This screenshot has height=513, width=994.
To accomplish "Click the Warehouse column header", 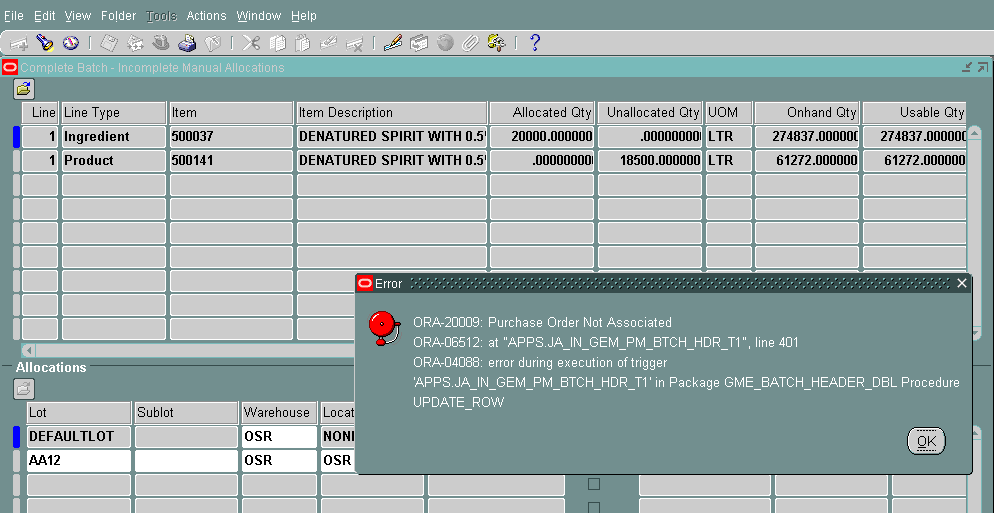I will pos(279,413).
